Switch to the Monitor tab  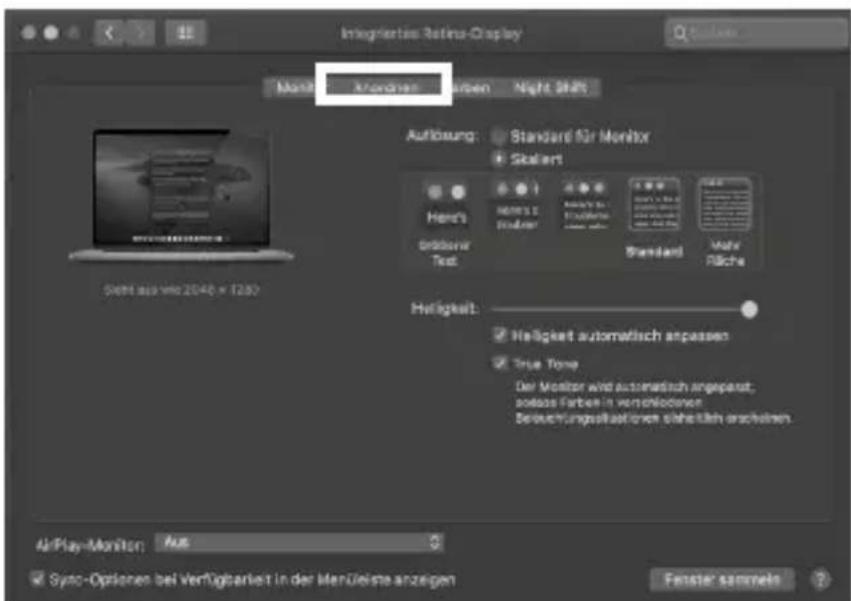click(293, 87)
